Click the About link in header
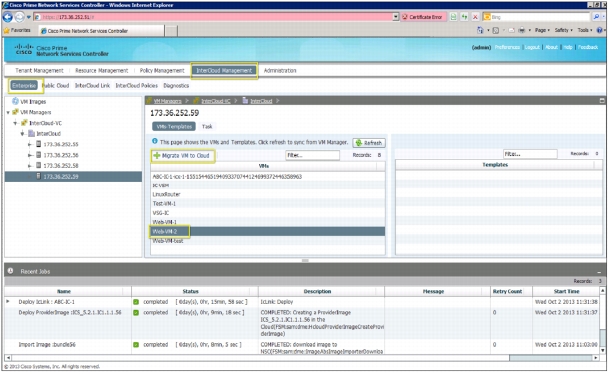Screen dimensions: 609x374 pyautogui.click(x=552, y=47)
